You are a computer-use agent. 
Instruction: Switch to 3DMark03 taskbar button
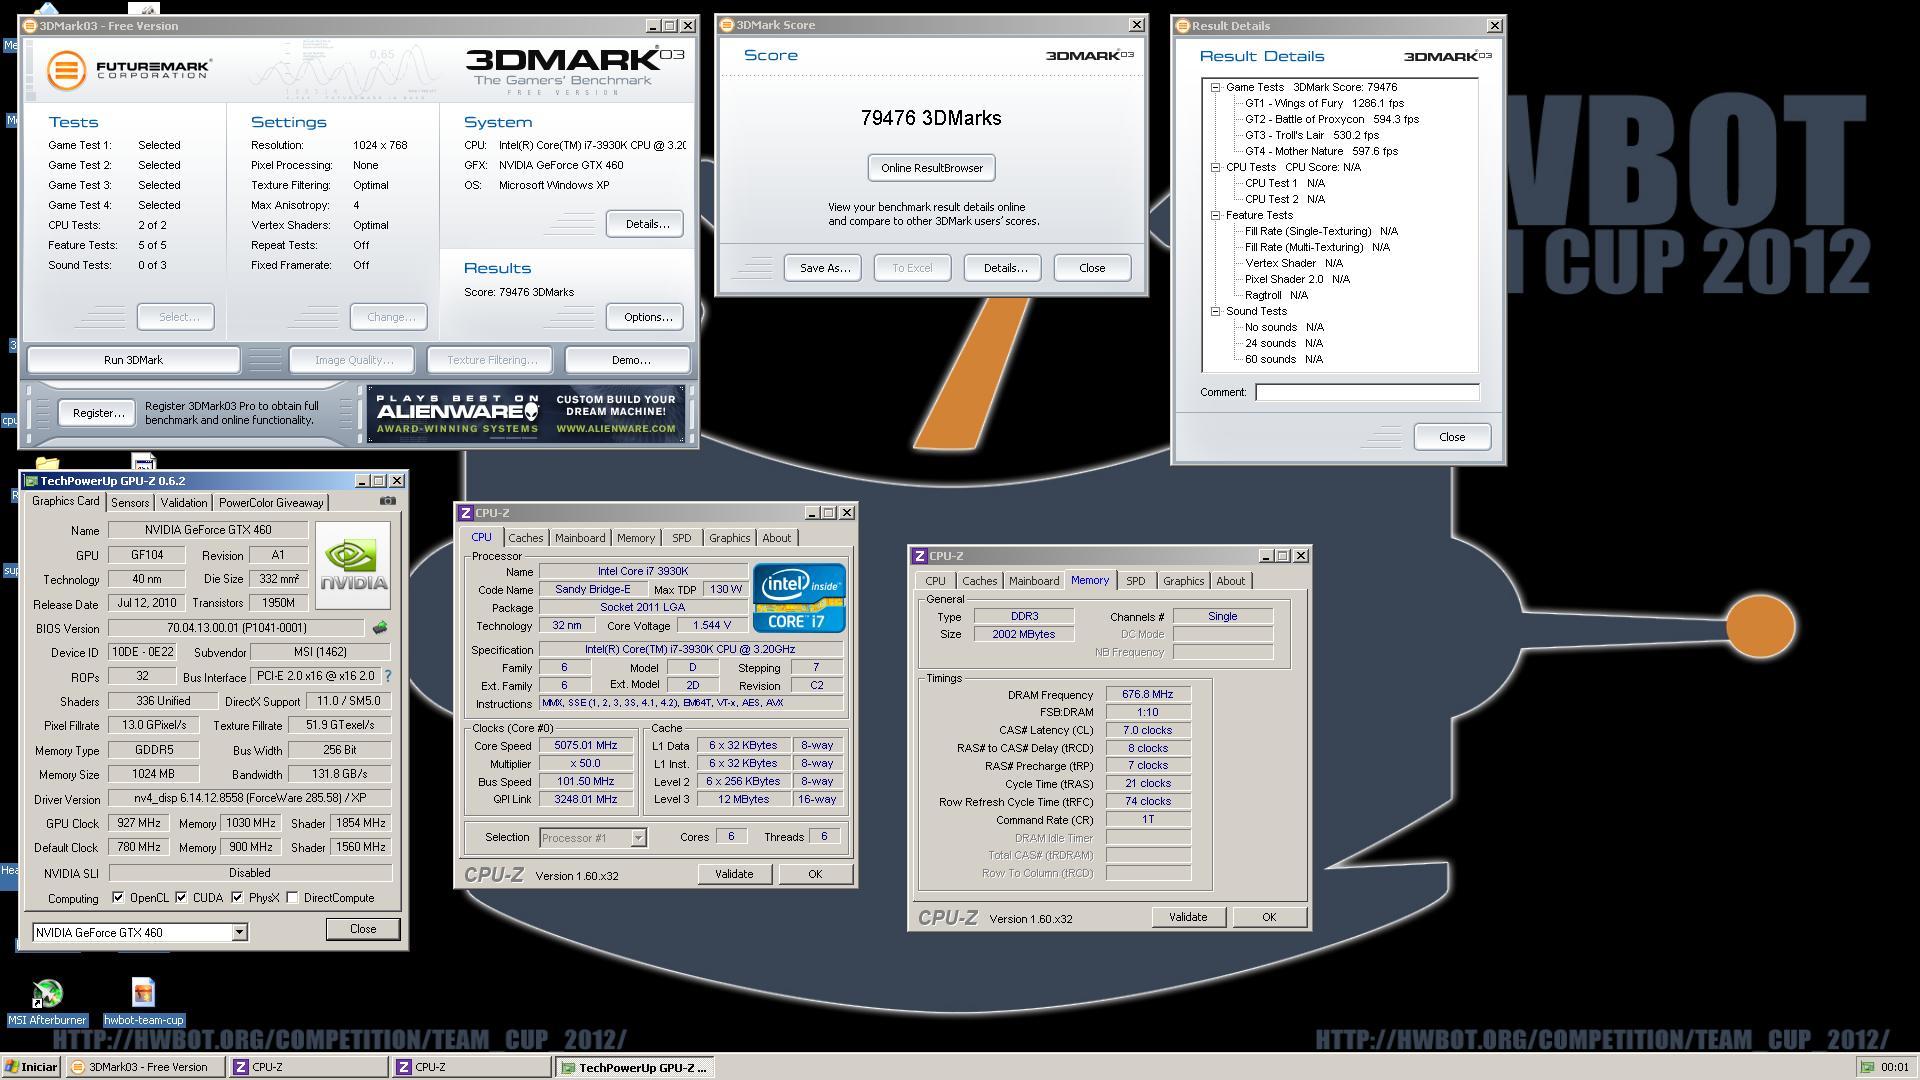[x=146, y=1067]
